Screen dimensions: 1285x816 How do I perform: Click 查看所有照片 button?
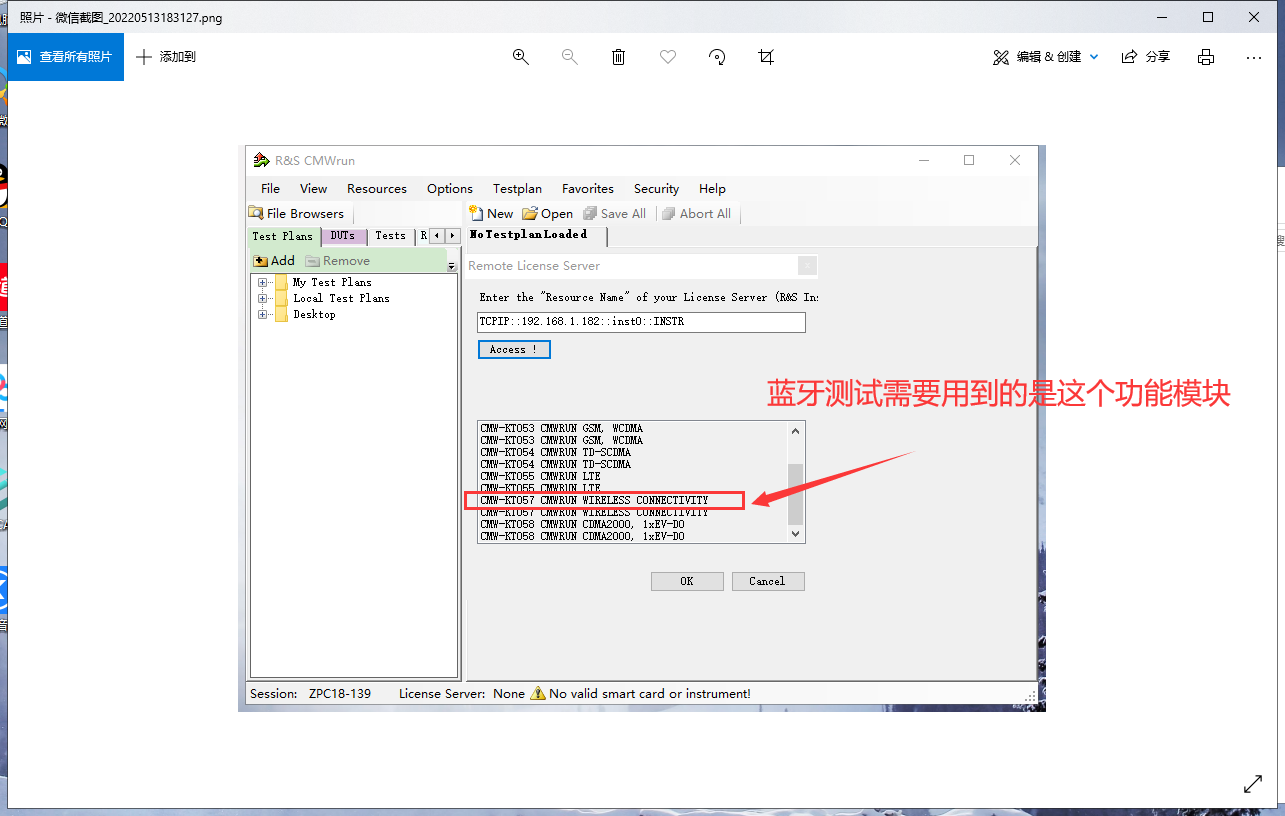[66, 57]
